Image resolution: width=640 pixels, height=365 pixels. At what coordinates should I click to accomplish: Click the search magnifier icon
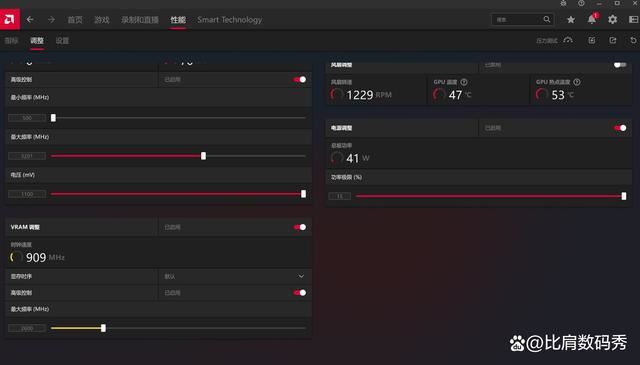pyautogui.click(x=547, y=19)
